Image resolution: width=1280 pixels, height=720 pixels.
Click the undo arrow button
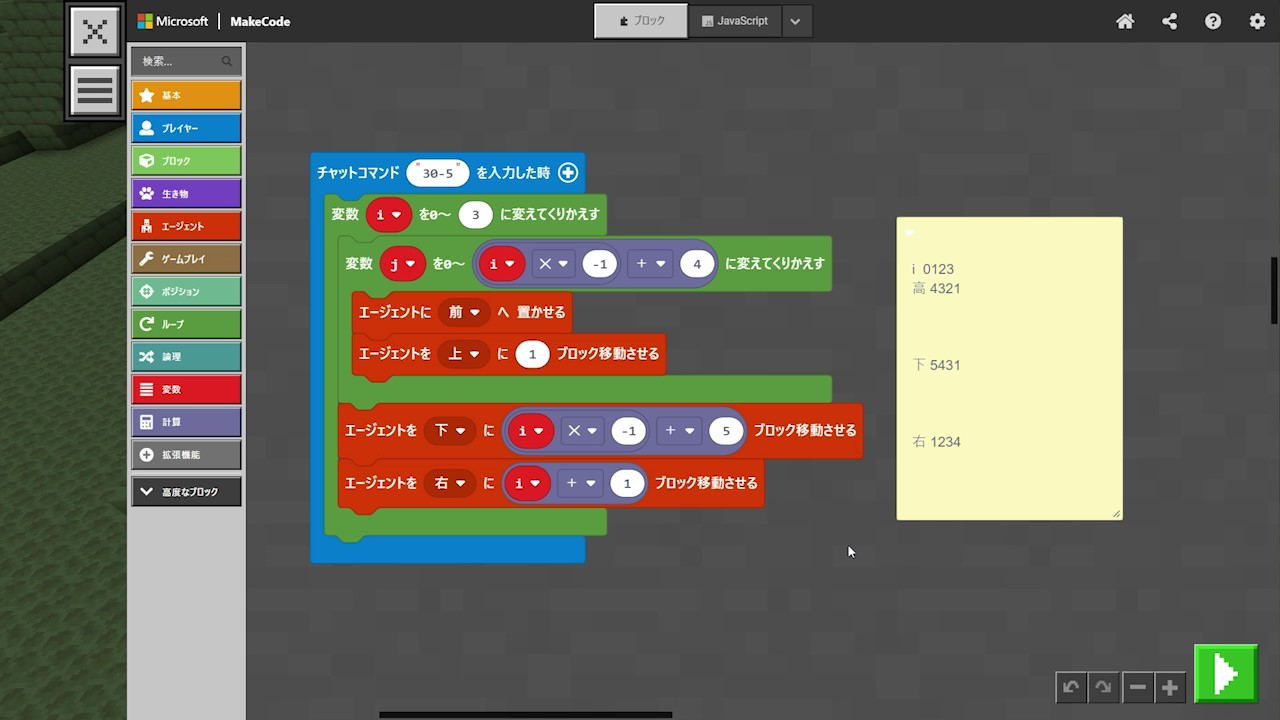[1071, 687]
